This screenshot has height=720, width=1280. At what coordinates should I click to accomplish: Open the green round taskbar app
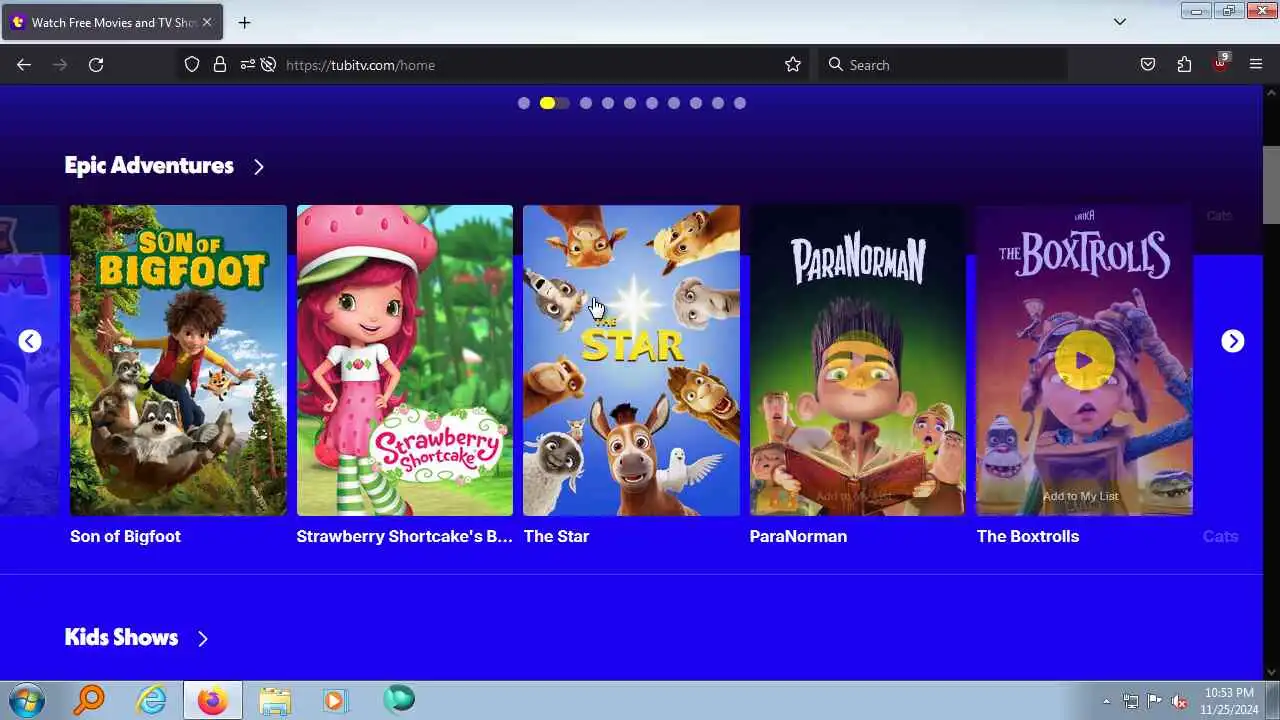point(399,700)
